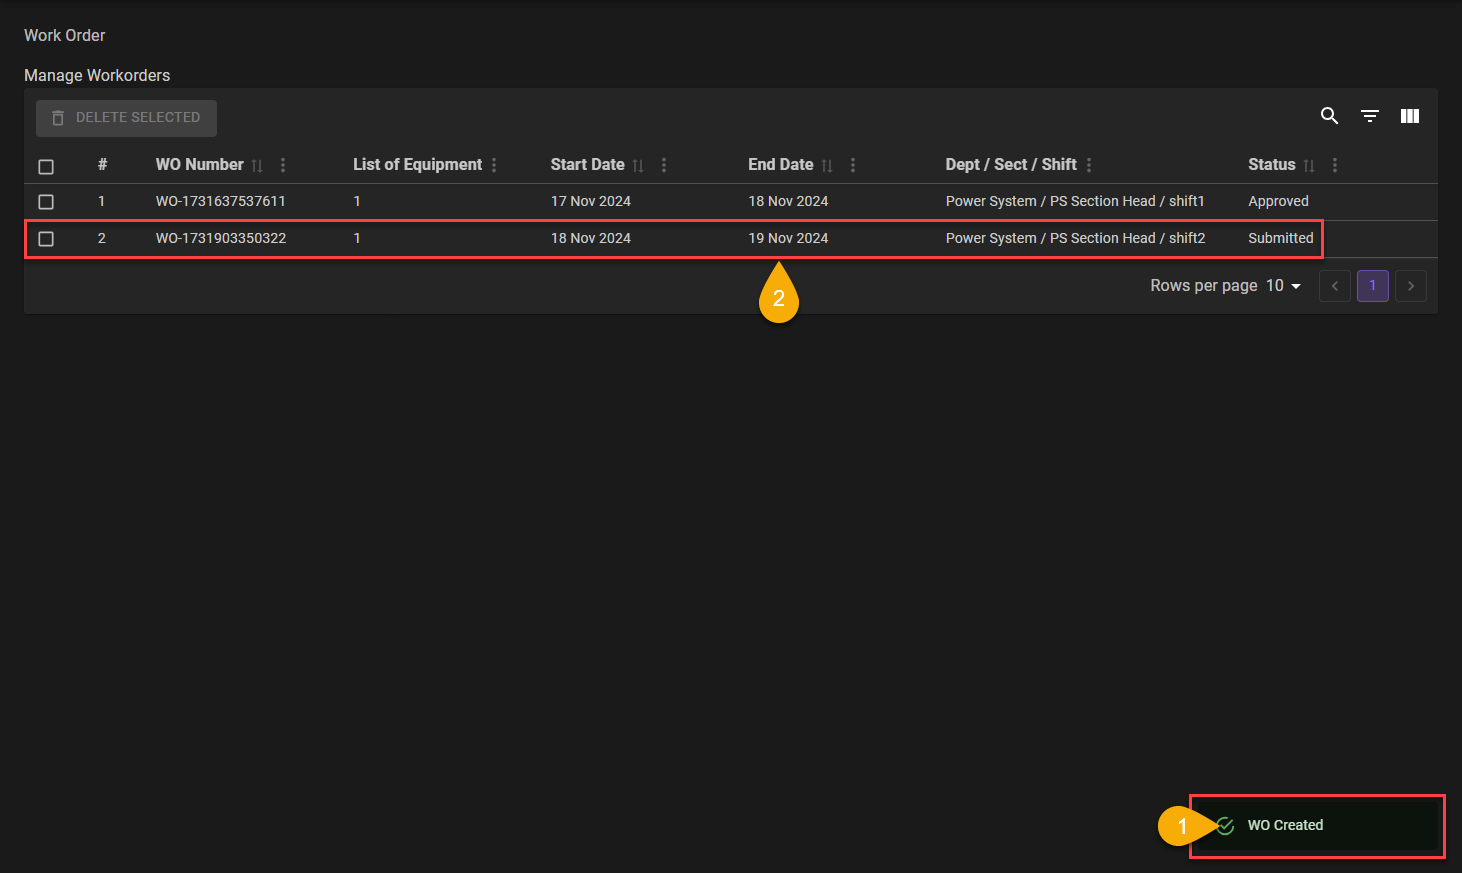
Task: Click the Submitted status cell
Action: pos(1280,238)
